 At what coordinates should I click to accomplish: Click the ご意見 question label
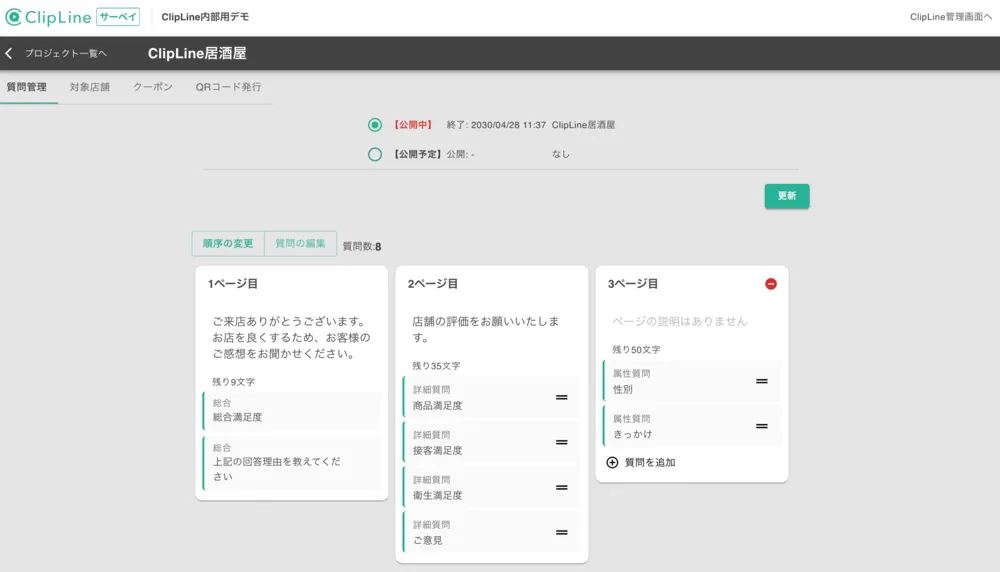(427, 540)
